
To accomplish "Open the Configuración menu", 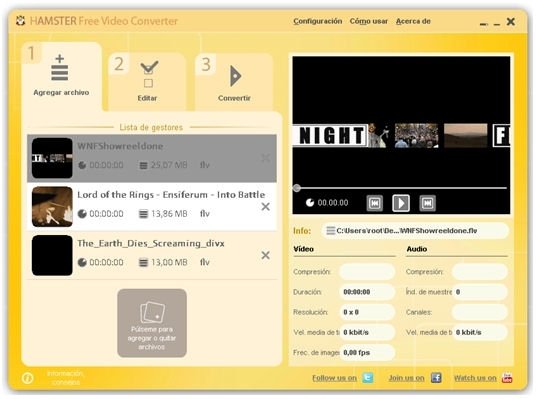I will point(318,21).
